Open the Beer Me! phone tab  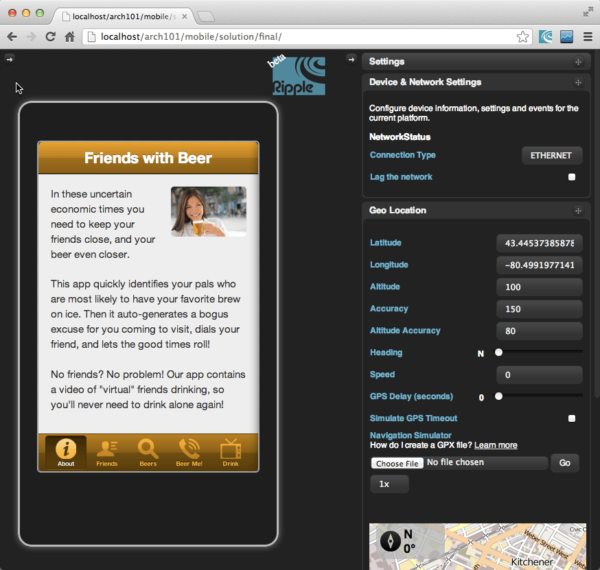click(x=189, y=452)
